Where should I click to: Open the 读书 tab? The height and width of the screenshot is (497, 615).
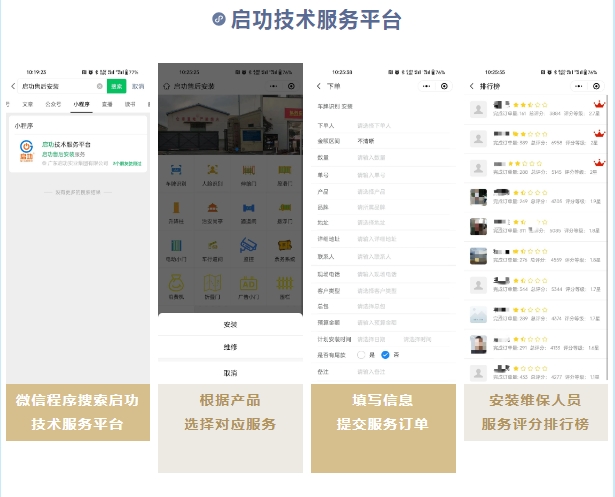coord(130,104)
